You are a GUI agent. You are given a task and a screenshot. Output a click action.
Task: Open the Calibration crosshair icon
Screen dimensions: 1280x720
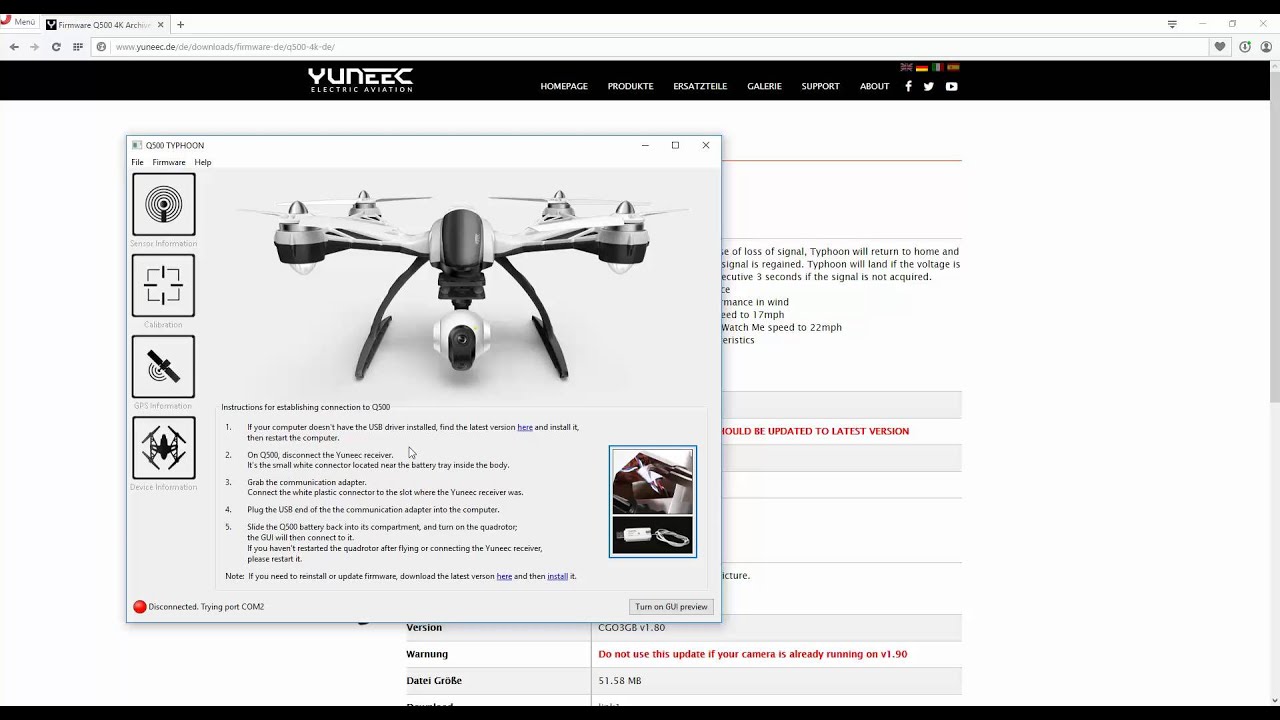163,286
